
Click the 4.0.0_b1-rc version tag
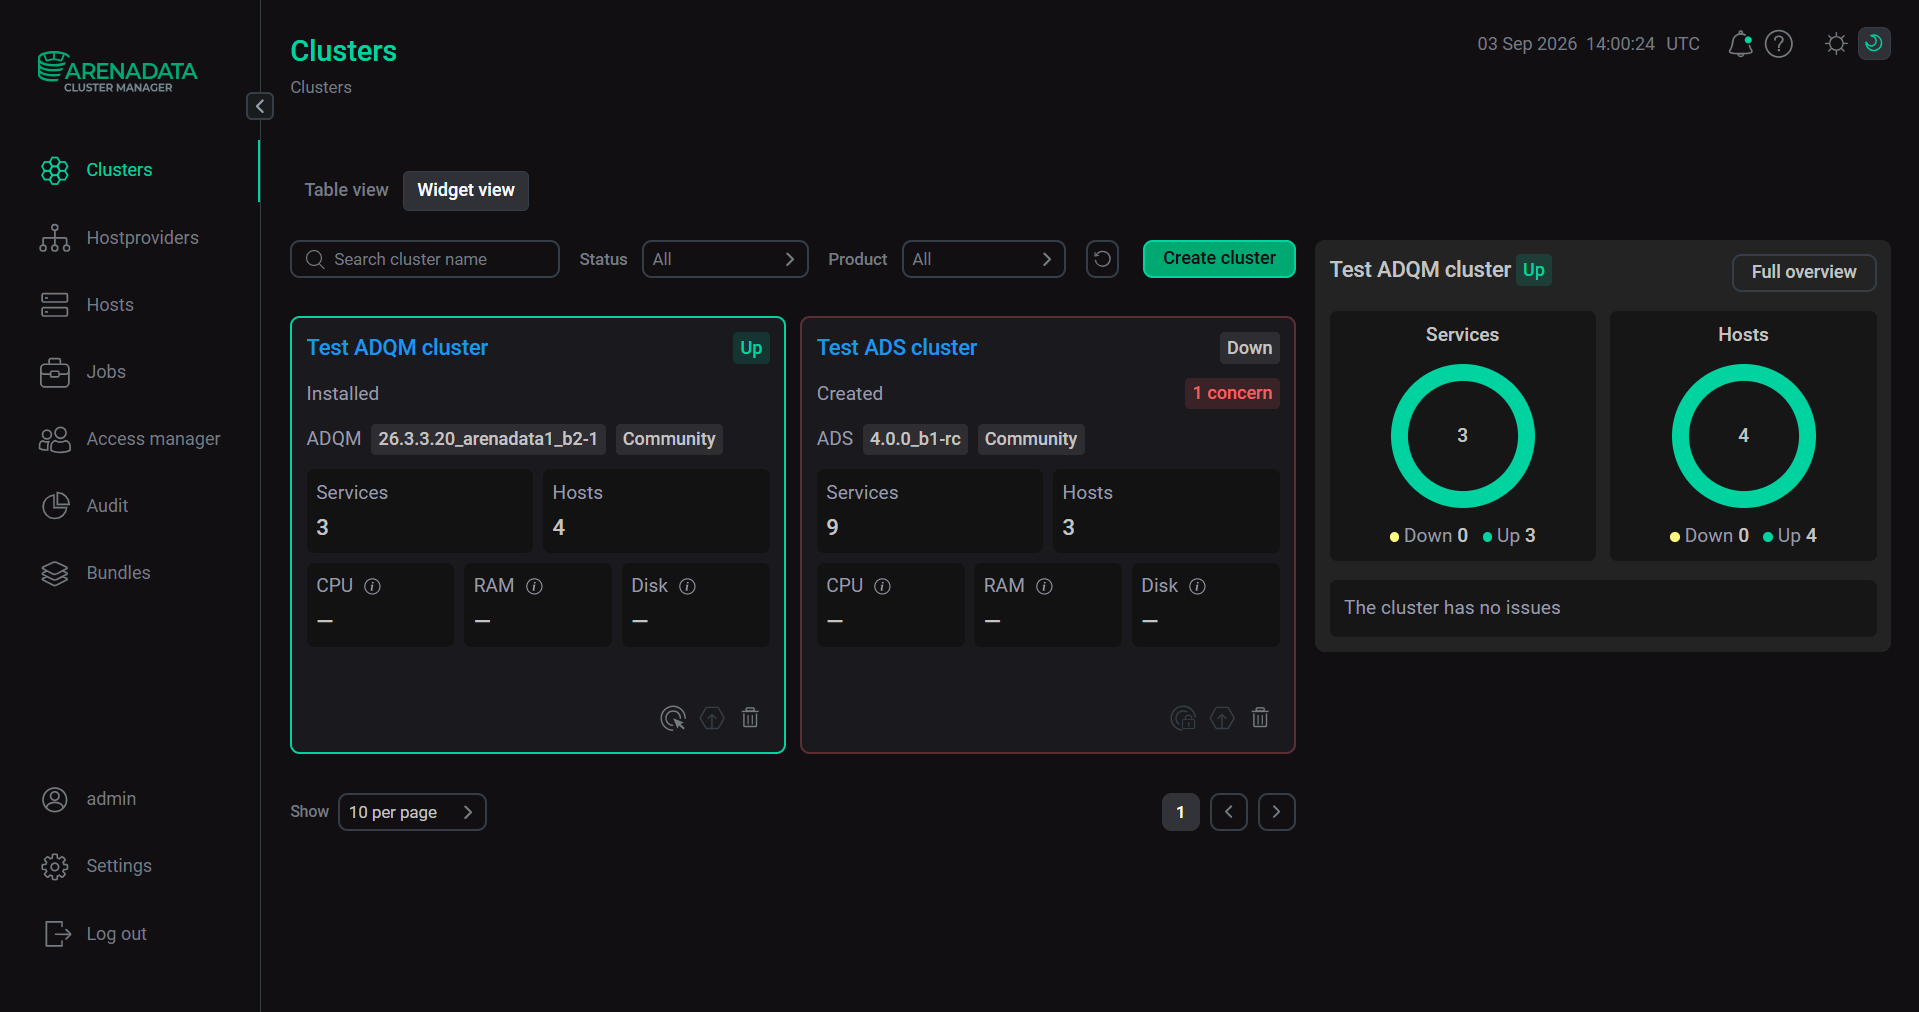[x=915, y=439]
